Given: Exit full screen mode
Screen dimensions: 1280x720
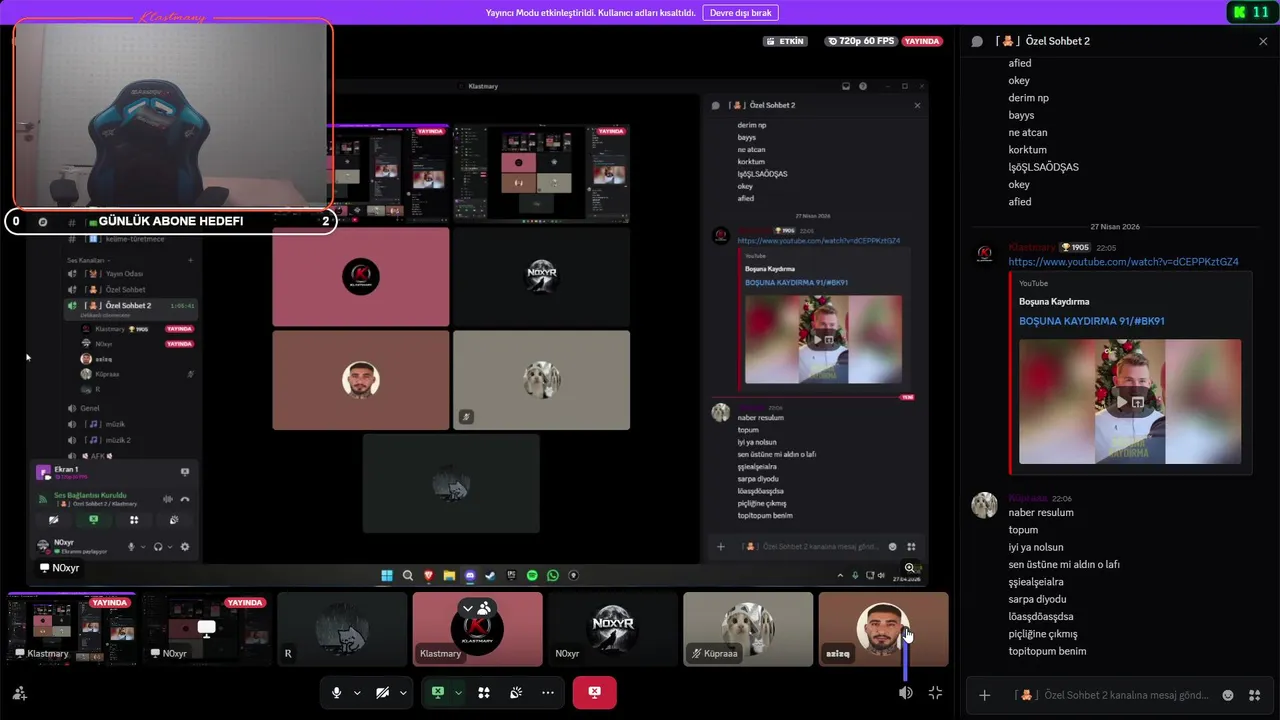Looking at the screenshot, I should coord(935,692).
